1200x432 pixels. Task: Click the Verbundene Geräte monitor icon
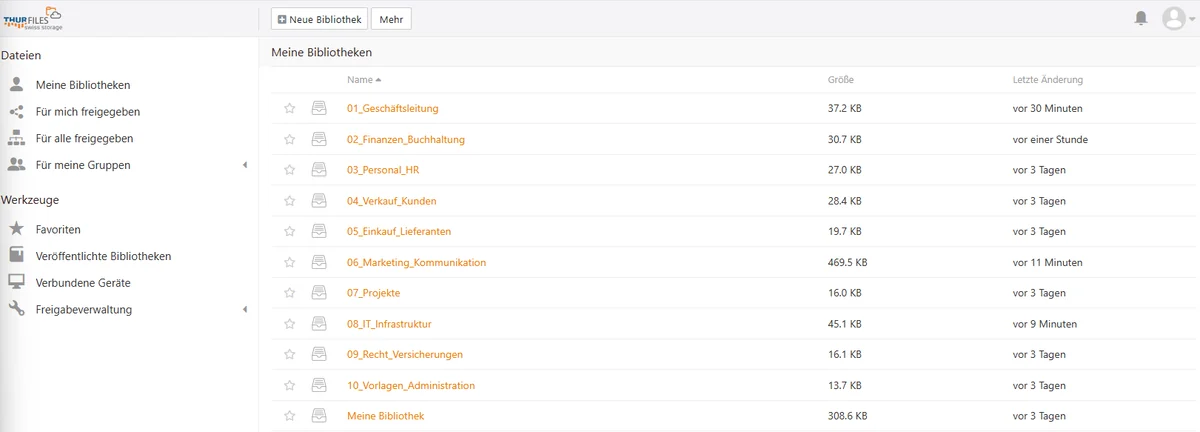click(16, 283)
